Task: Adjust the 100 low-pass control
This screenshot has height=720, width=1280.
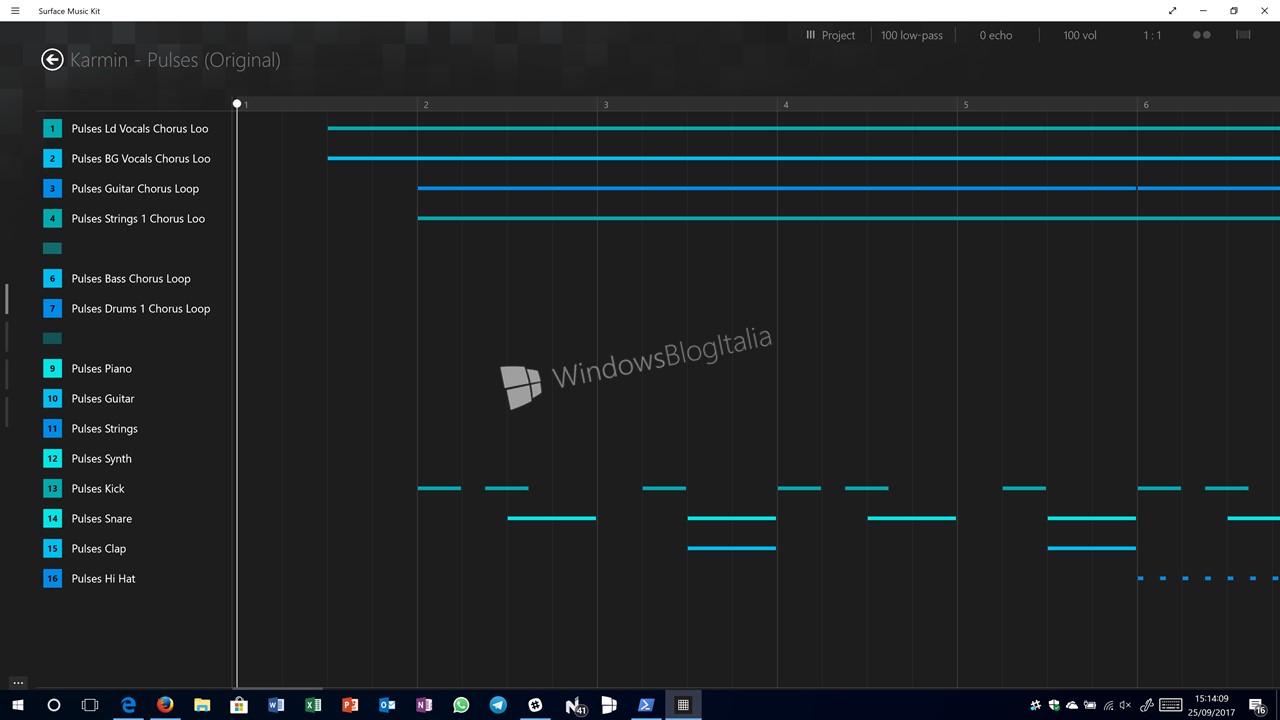Action: click(x=911, y=35)
